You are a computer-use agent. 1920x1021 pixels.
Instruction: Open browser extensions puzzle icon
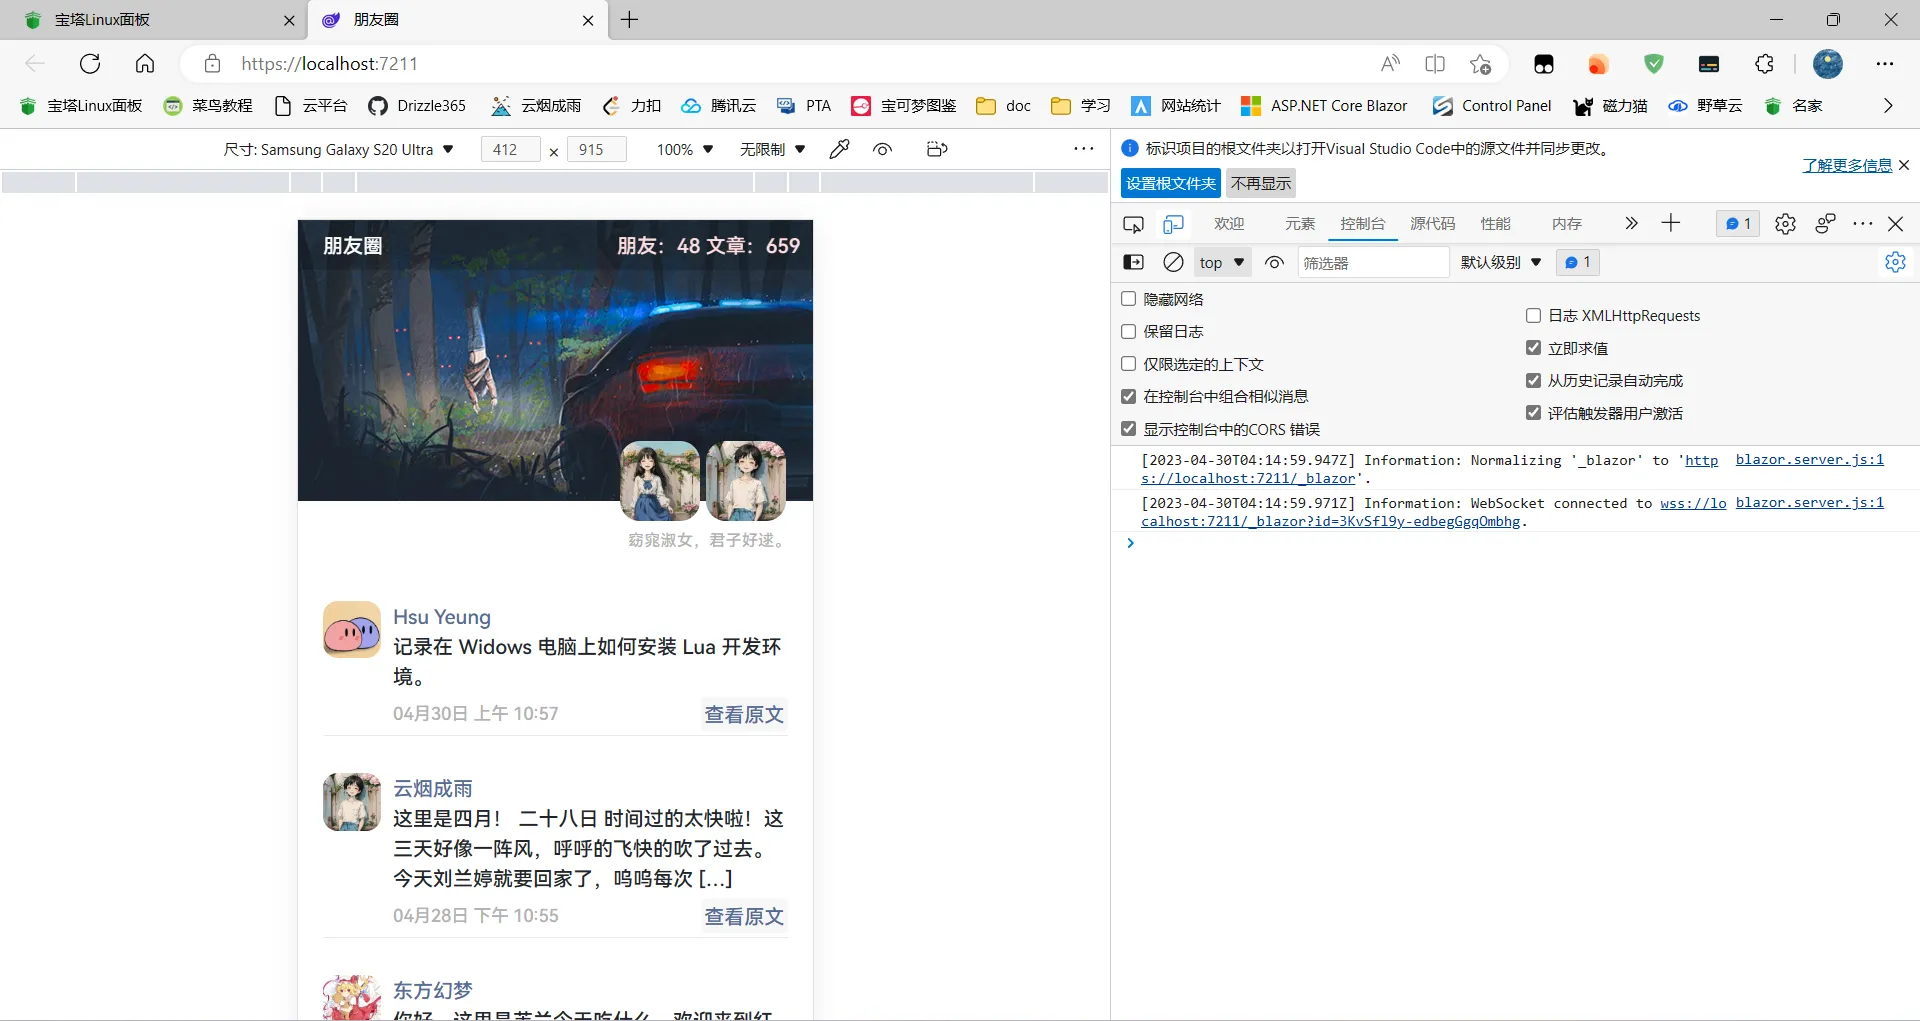pyautogui.click(x=1765, y=64)
